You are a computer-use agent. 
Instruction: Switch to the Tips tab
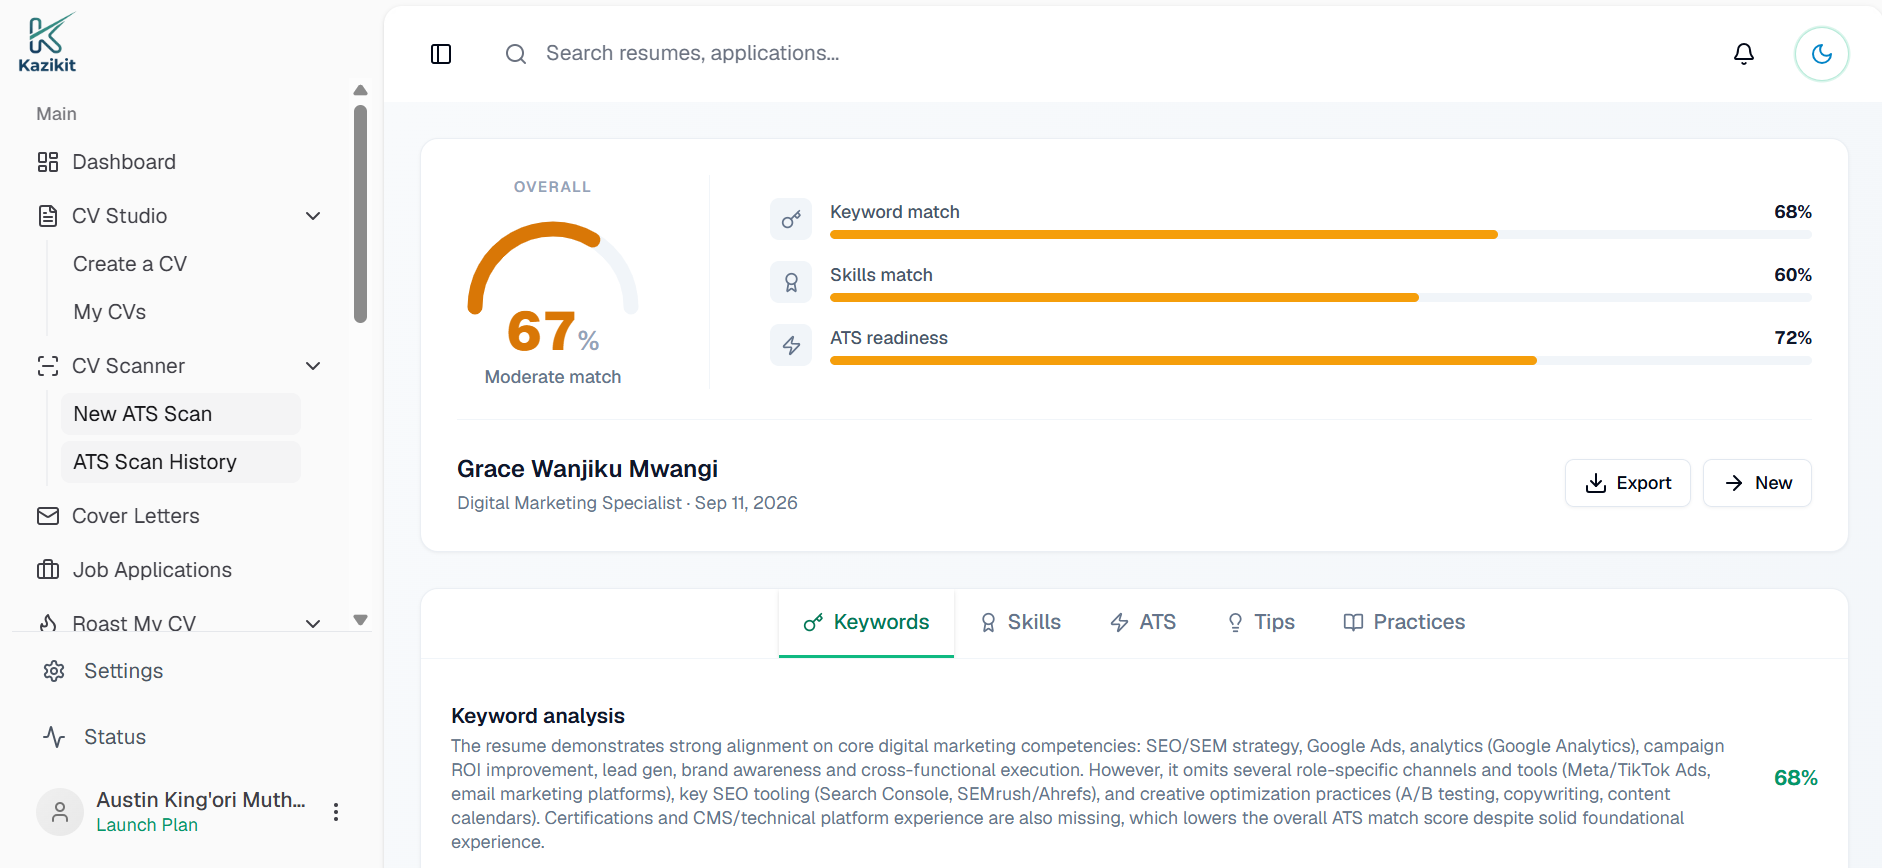pos(1260,623)
